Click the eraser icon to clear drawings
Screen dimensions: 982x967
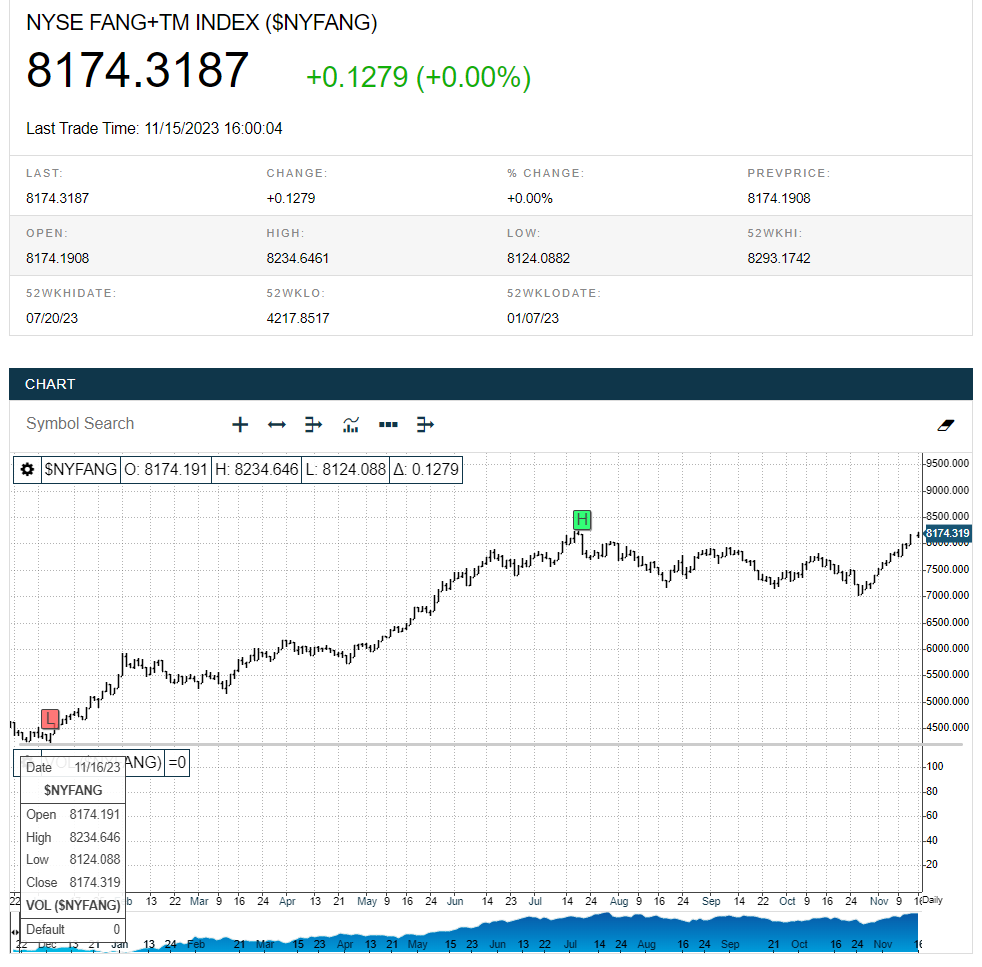point(946,425)
